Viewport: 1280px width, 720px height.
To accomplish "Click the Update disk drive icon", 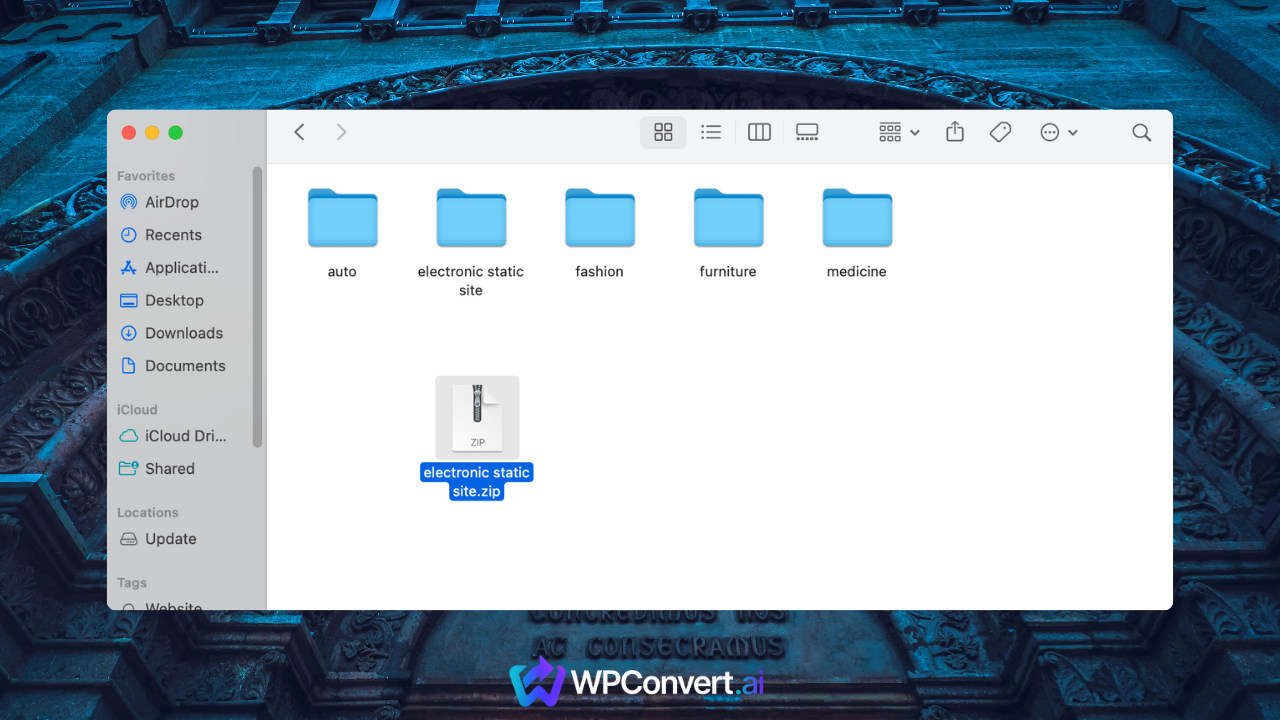I will (128, 538).
